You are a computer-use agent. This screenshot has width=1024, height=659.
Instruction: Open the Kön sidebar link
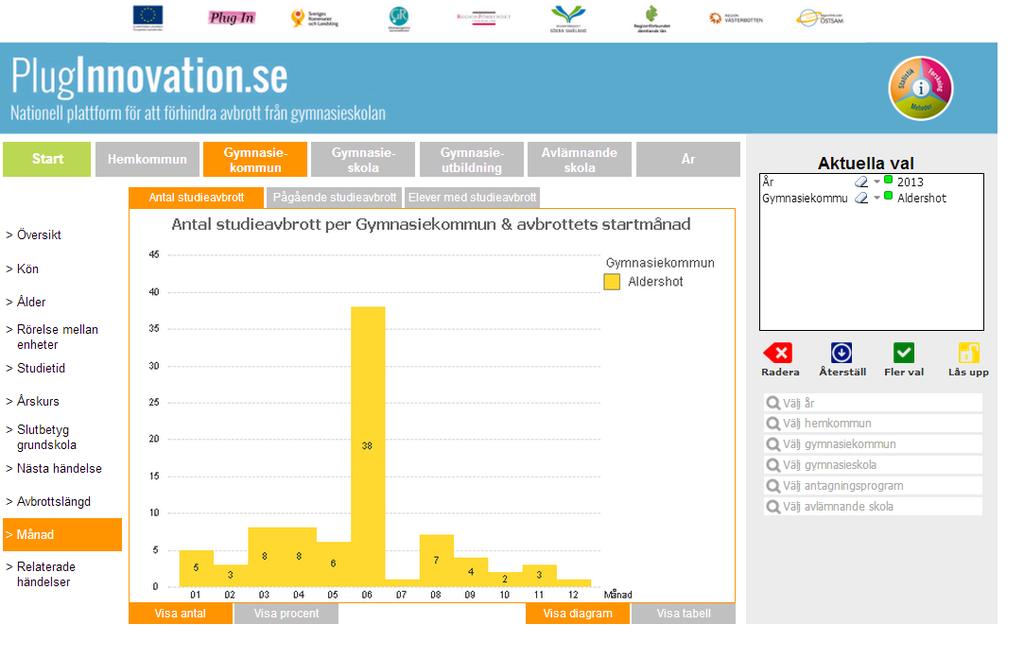[x=27, y=269]
